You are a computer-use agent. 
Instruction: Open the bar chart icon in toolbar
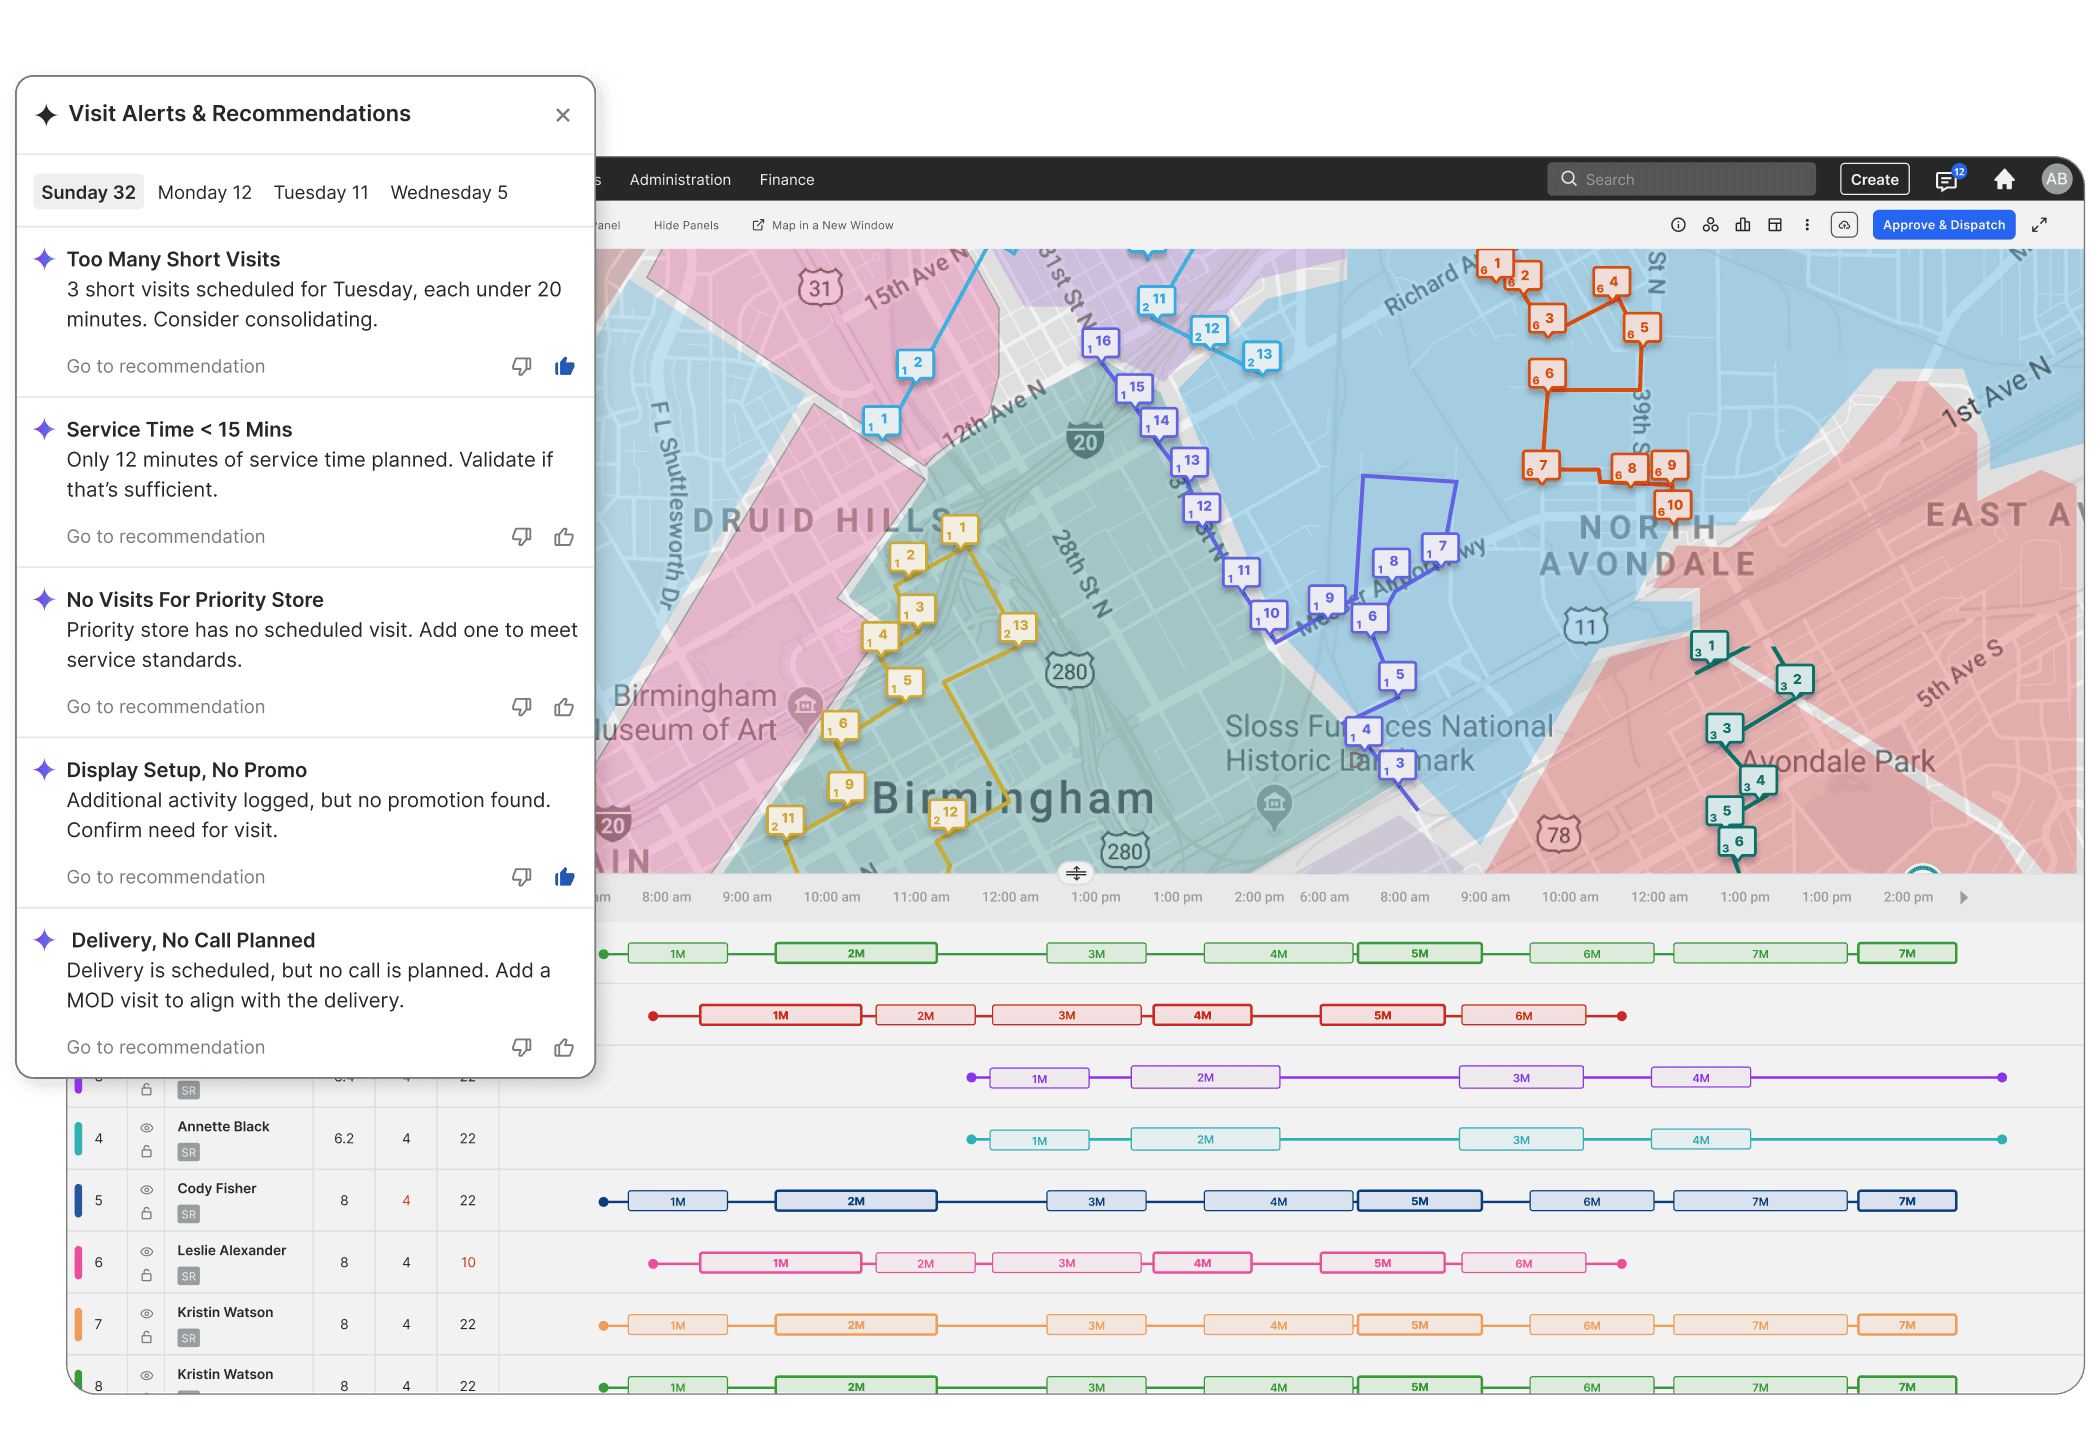tap(1743, 225)
